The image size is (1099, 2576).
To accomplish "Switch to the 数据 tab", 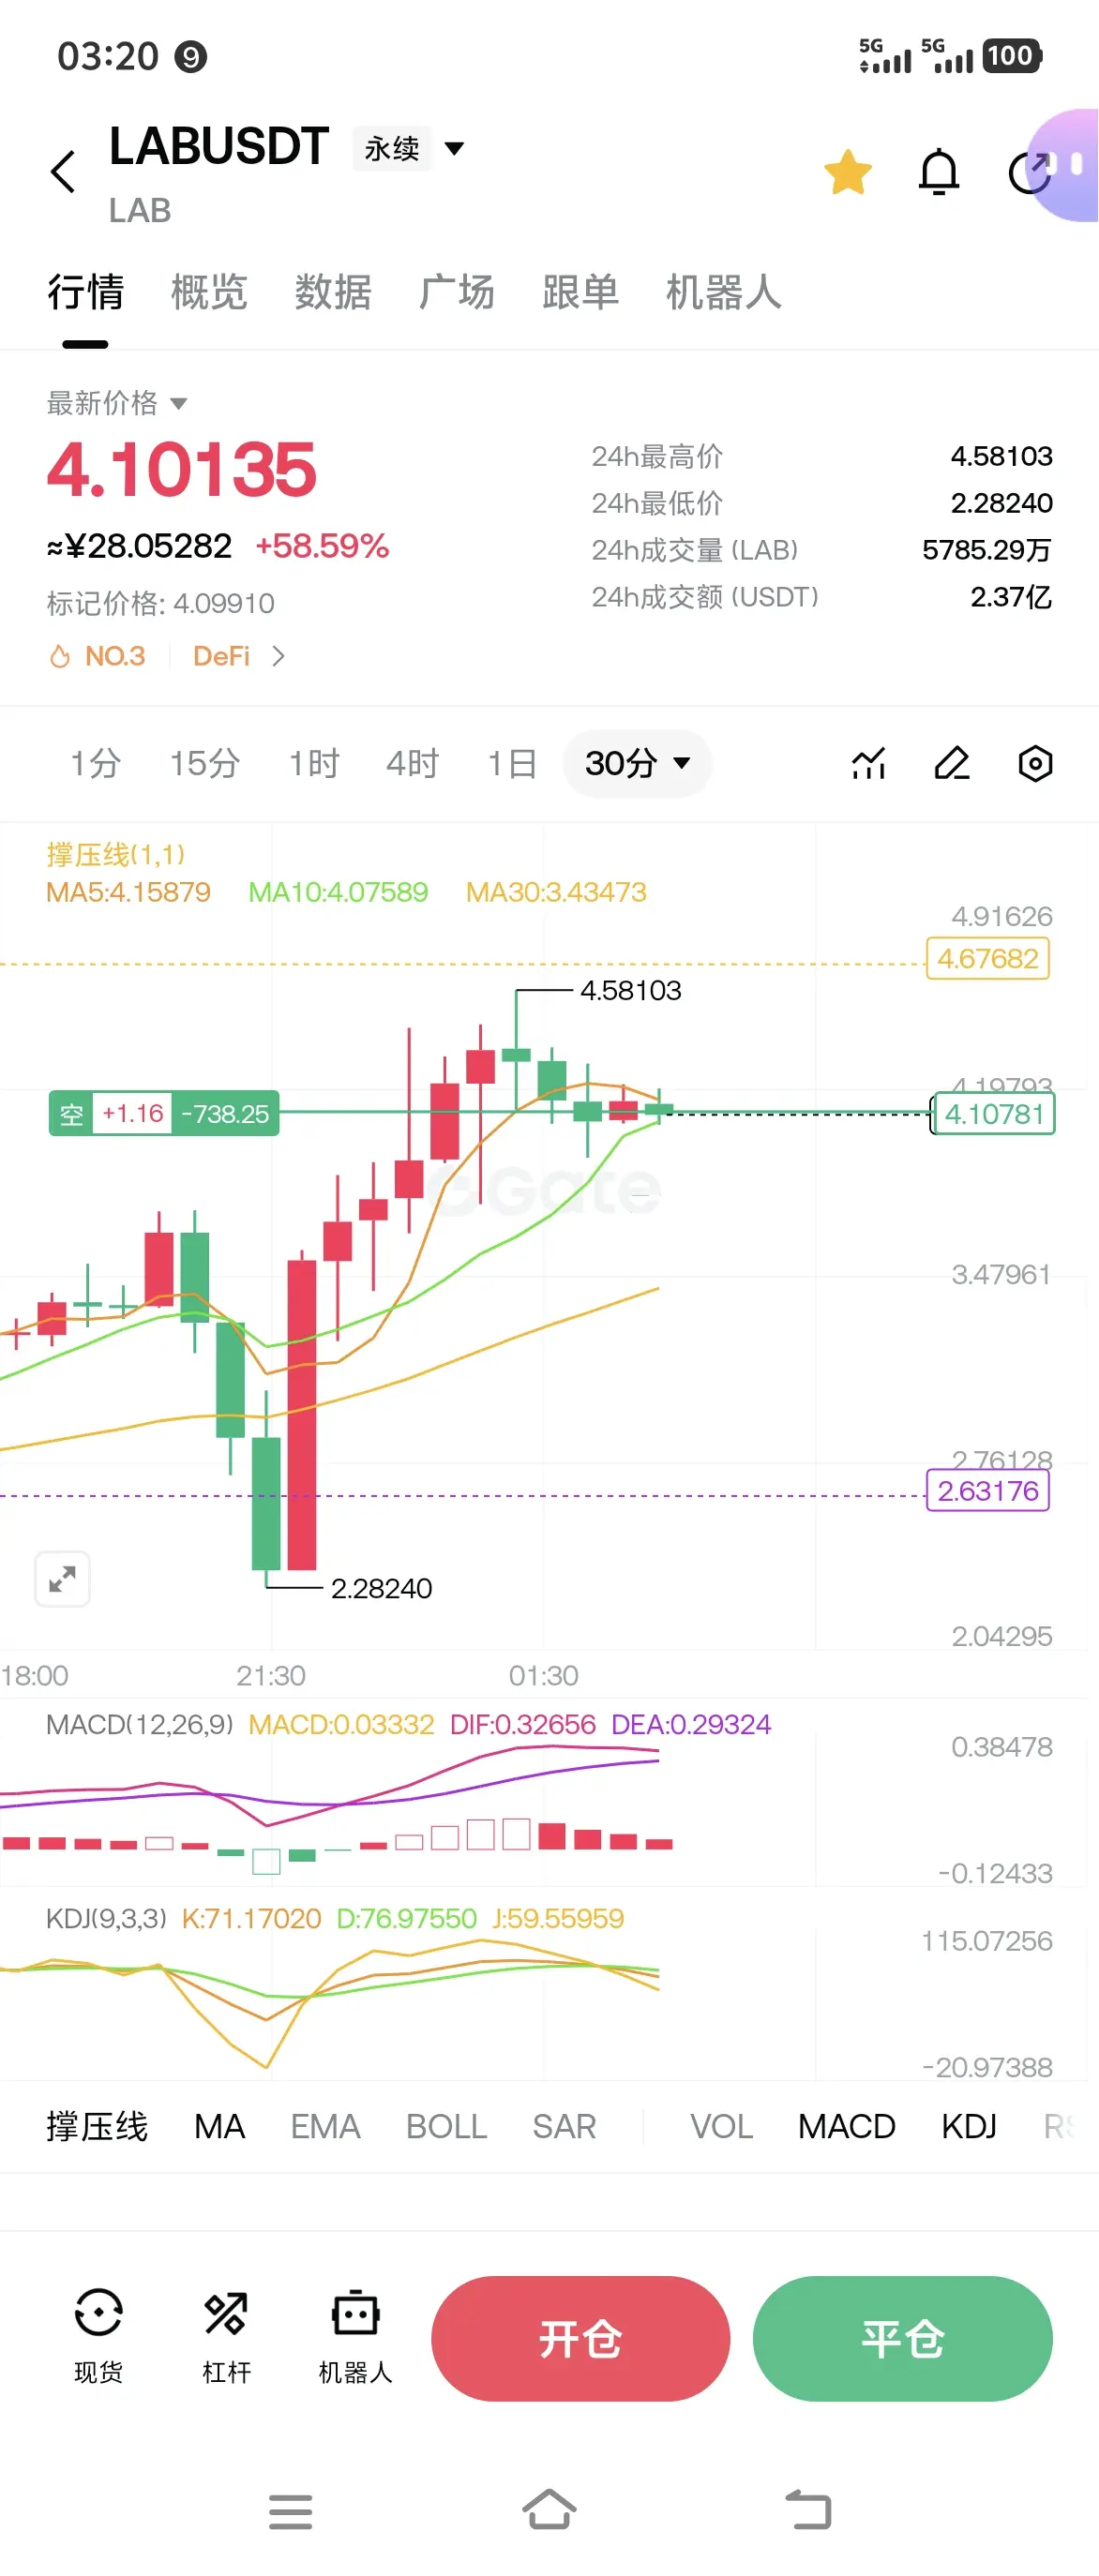I will point(333,292).
